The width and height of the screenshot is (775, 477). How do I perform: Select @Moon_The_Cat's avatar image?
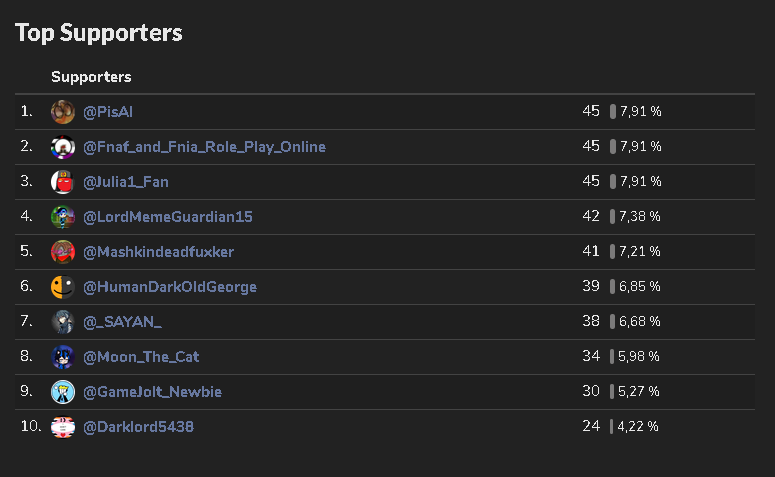63,357
